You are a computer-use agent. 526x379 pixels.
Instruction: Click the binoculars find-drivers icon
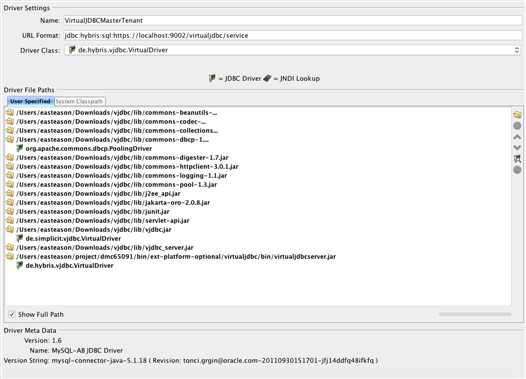517,159
